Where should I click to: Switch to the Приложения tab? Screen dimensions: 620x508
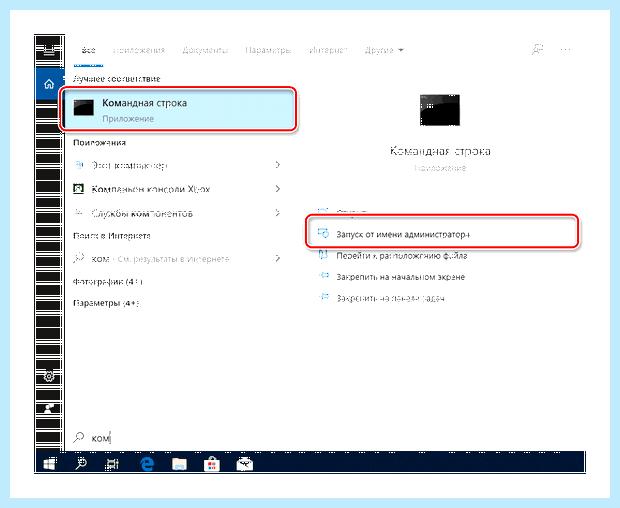pyautogui.click(x=139, y=50)
